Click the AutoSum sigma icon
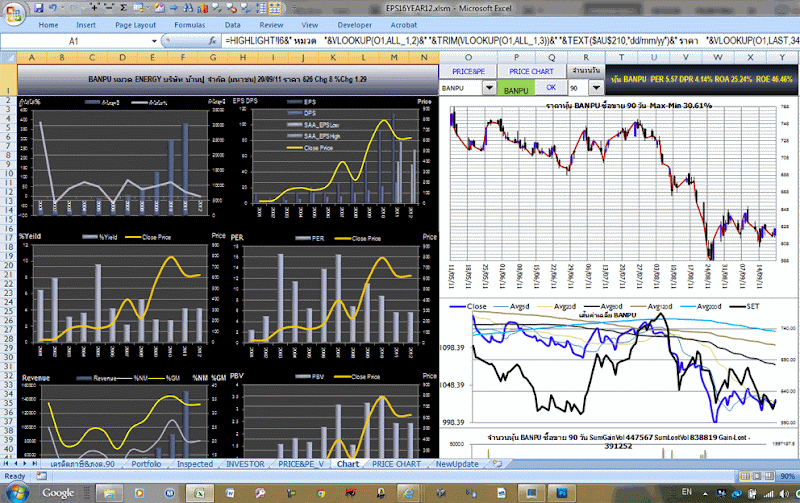 pyautogui.click(x=123, y=8)
